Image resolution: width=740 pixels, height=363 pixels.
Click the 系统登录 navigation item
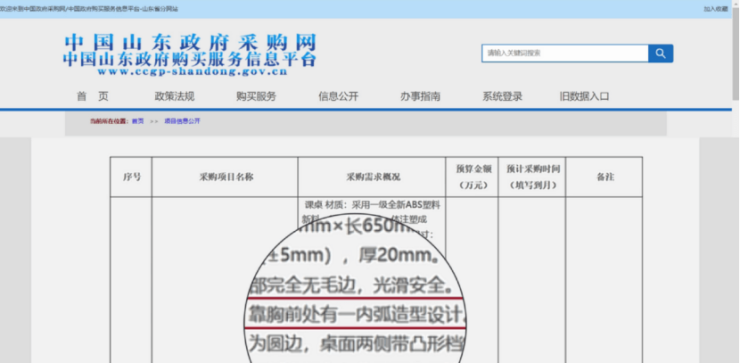coord(502,97)
